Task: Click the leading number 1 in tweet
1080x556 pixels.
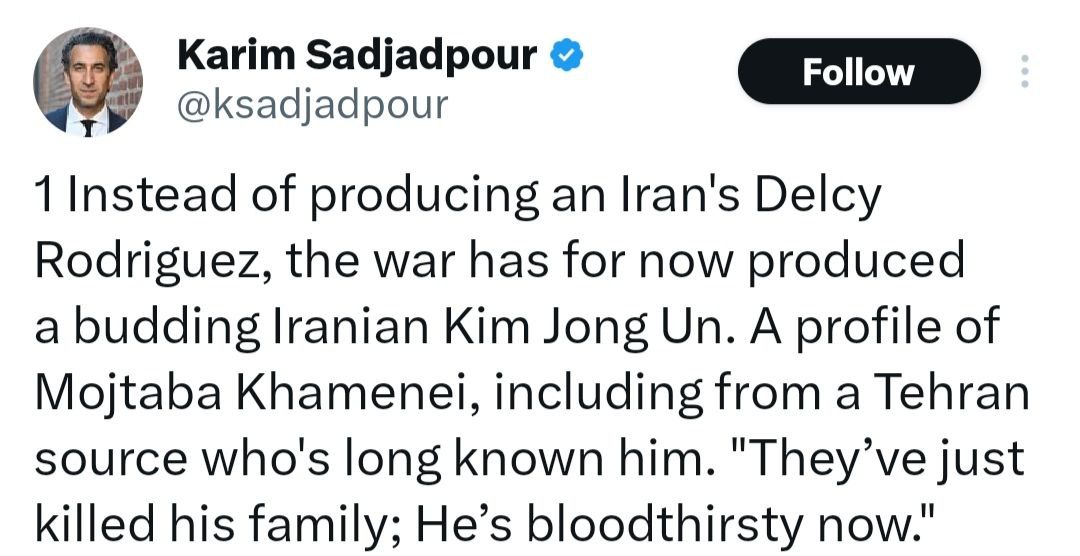Action: [x=44, y=196]
